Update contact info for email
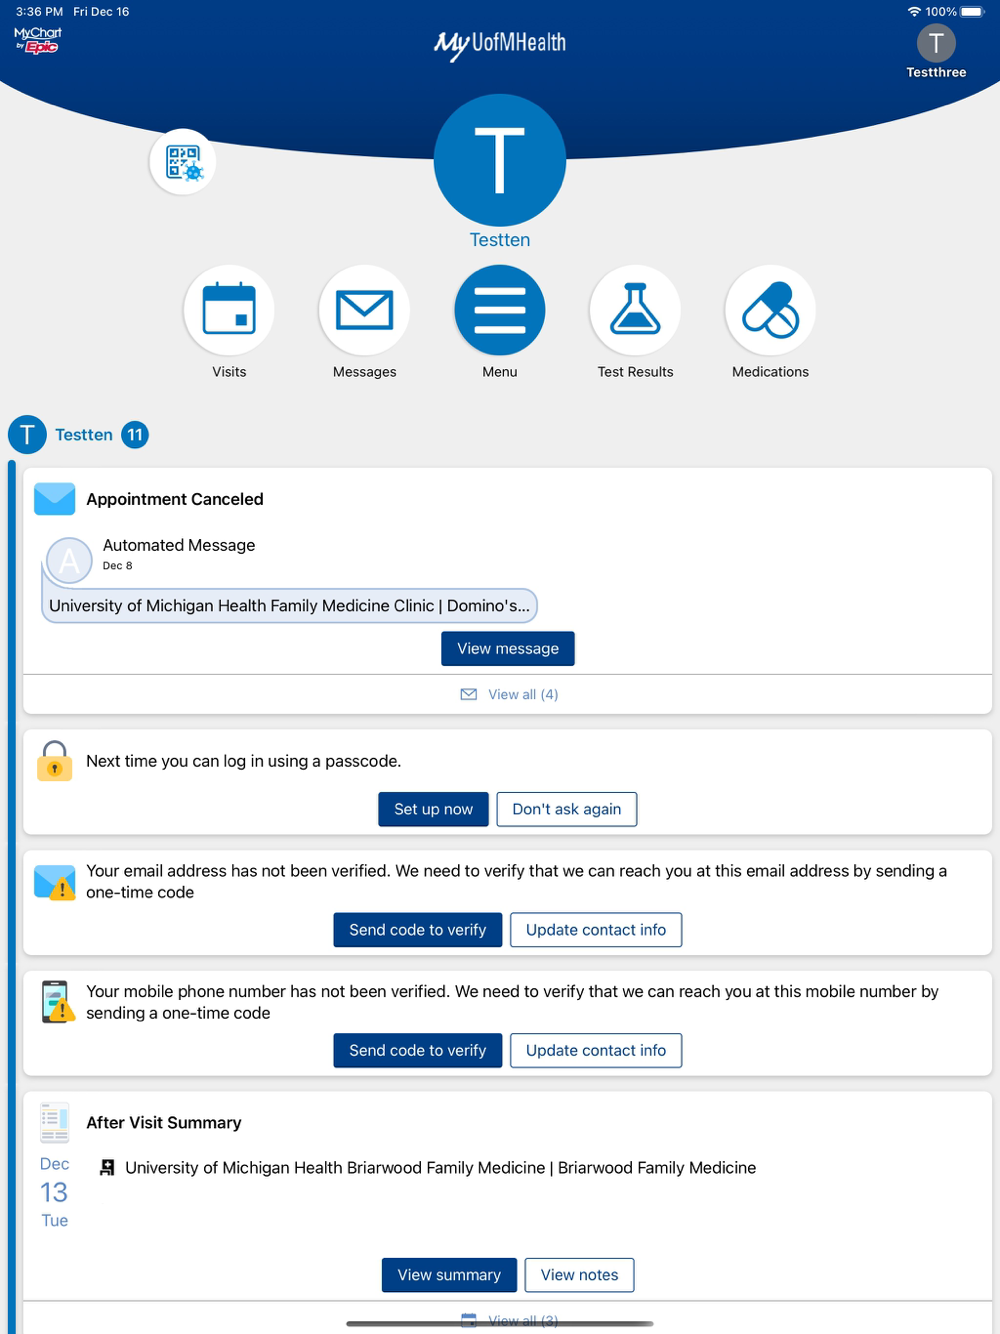The image size is (1000, 1334). pyautogui.click(x=596, y=930)
